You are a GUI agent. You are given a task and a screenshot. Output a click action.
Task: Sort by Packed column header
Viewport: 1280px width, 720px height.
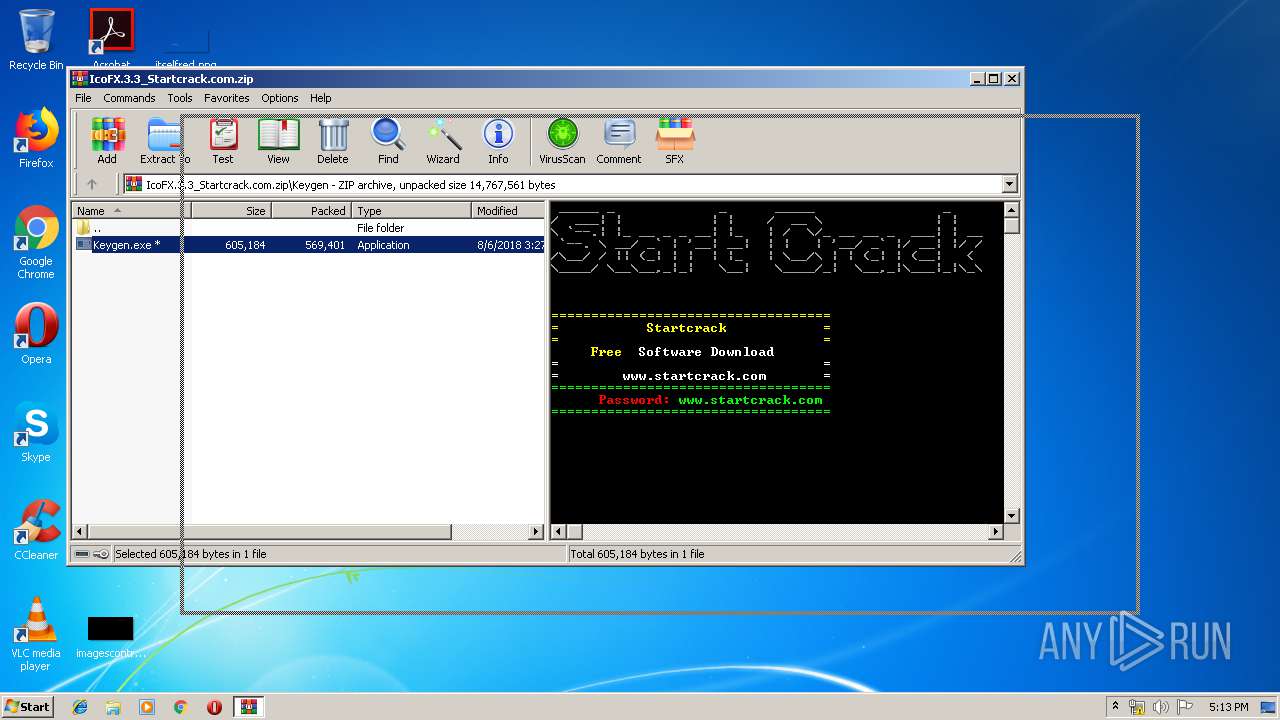coord(311,211)
